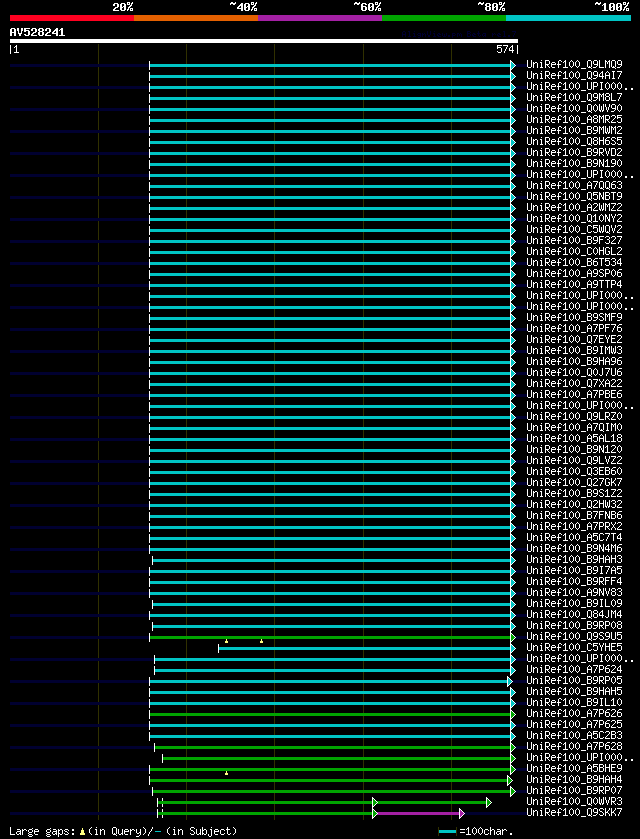Screen dimensions: 640x839
Task: Select the UniRef100_B9F327 label
Action: point(574,240)
